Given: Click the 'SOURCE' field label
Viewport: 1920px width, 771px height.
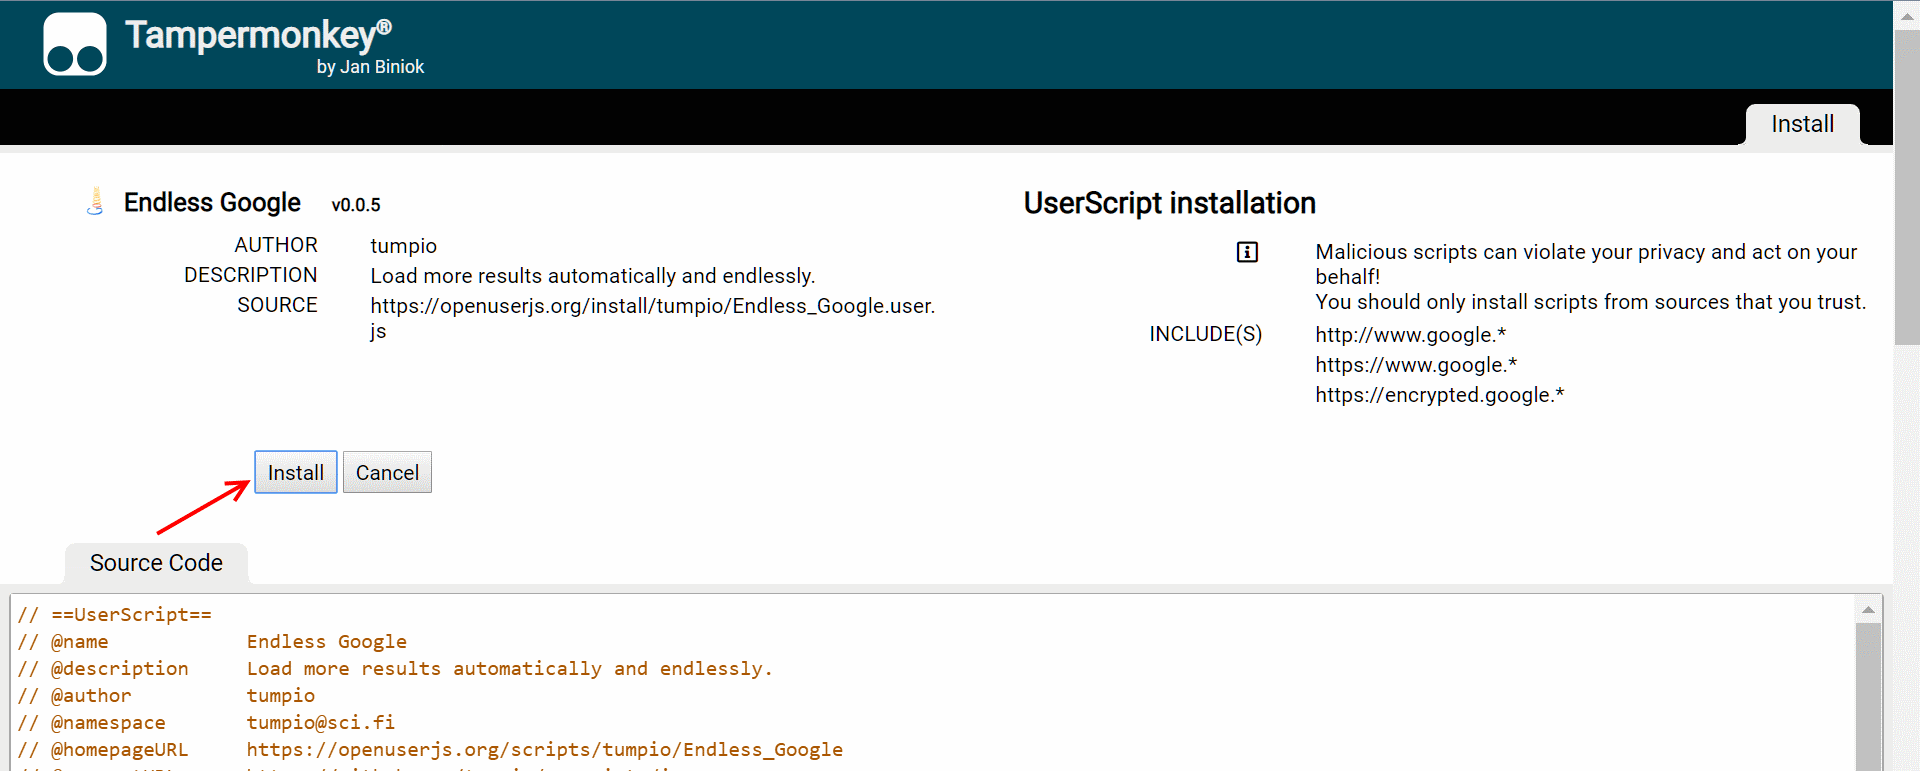Looking at the screenshot, I should point(277,305).
